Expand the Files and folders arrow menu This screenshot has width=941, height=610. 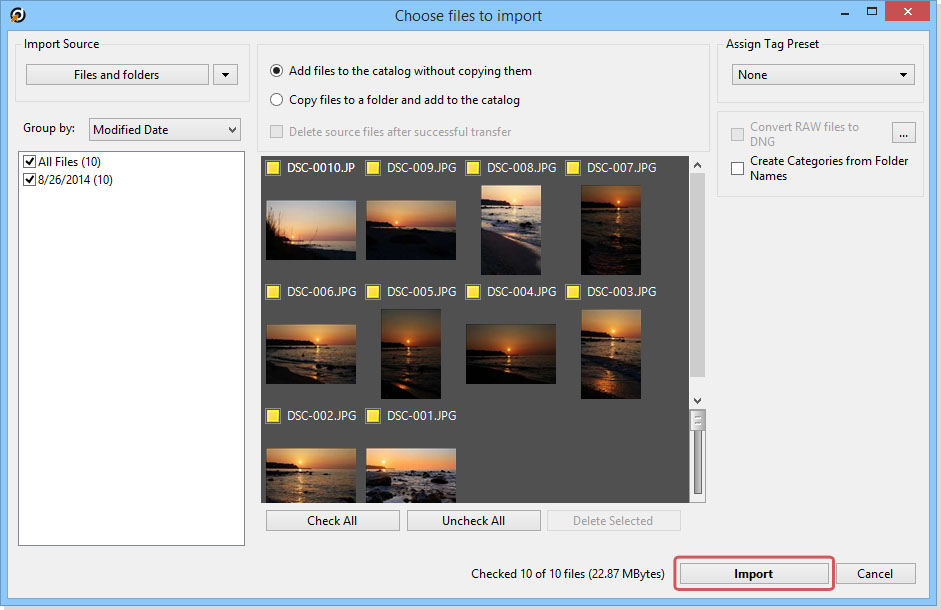(x=225, y=75)
